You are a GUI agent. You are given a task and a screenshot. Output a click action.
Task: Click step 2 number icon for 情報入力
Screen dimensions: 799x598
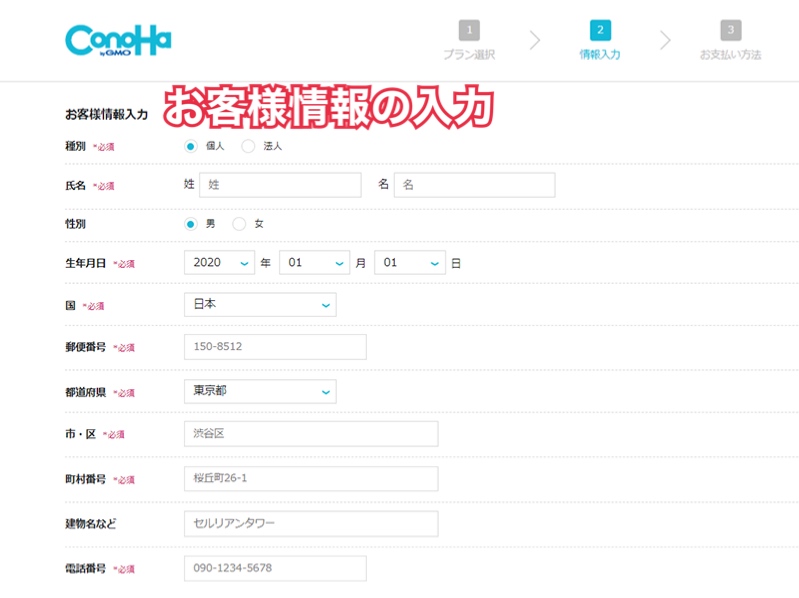coord(600,30)
